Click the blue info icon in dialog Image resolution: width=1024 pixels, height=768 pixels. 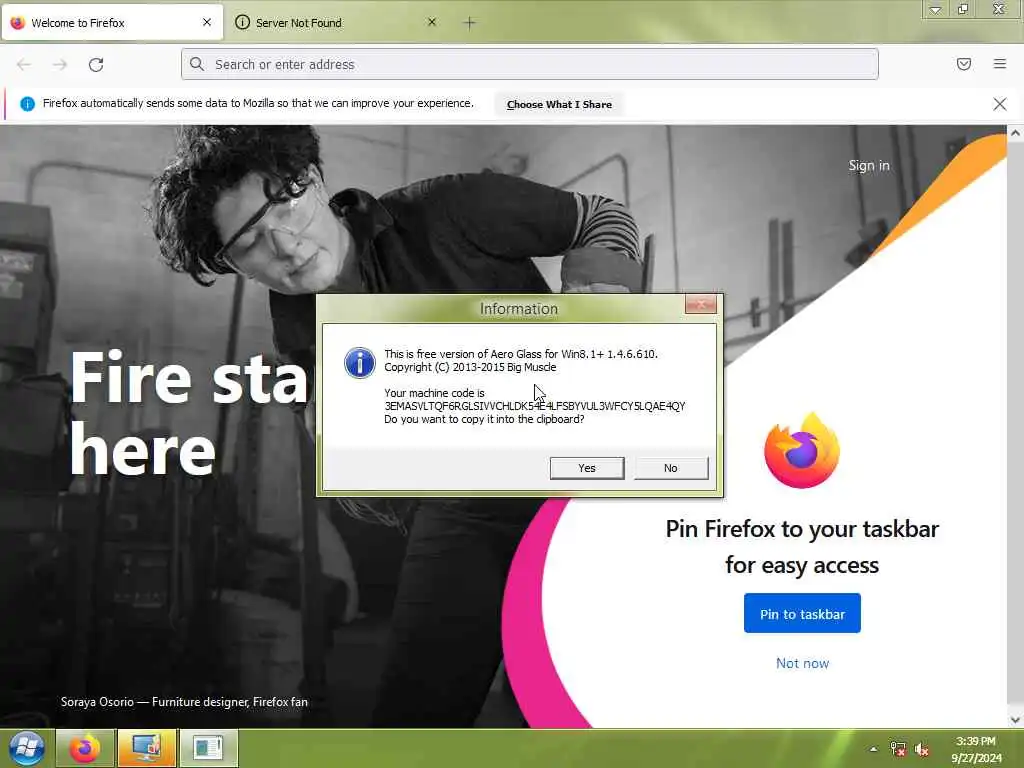coord(360,363)
